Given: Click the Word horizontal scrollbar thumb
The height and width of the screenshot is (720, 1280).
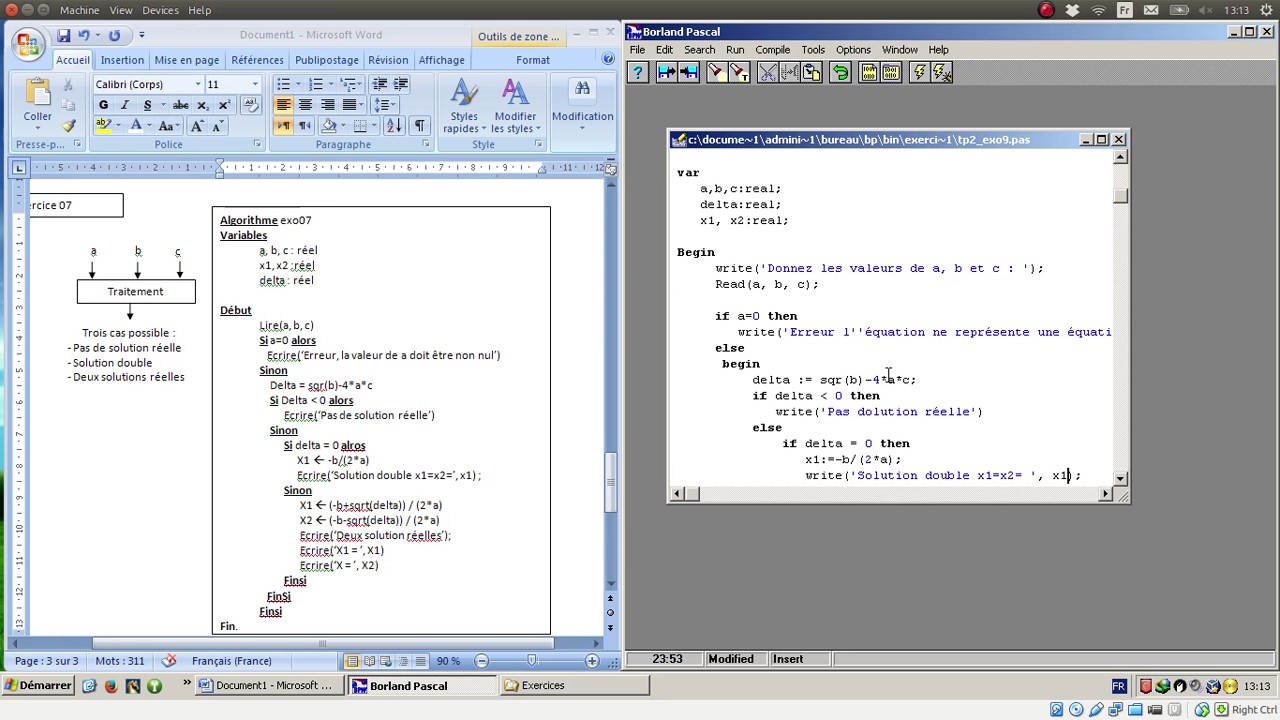Looking at the screenshot, I should (x=323, y=643).
